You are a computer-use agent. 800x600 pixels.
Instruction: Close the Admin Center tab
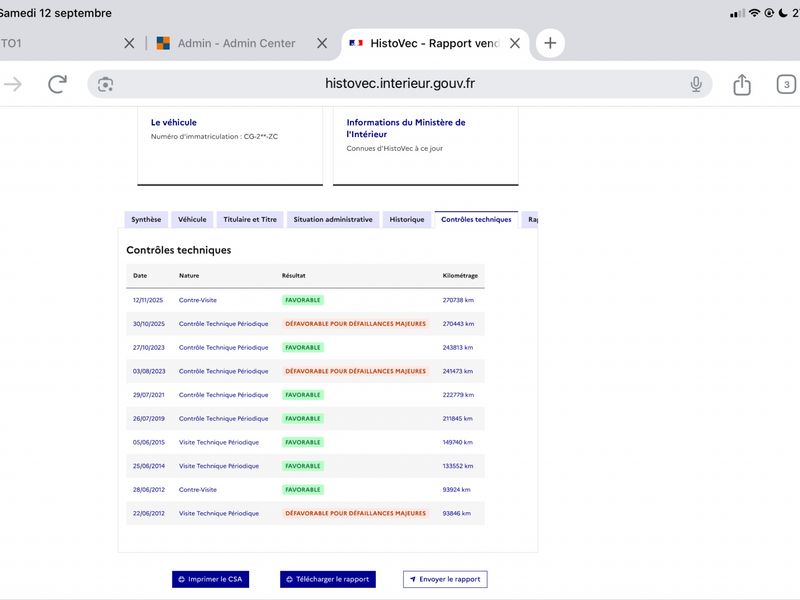point(322,43)
